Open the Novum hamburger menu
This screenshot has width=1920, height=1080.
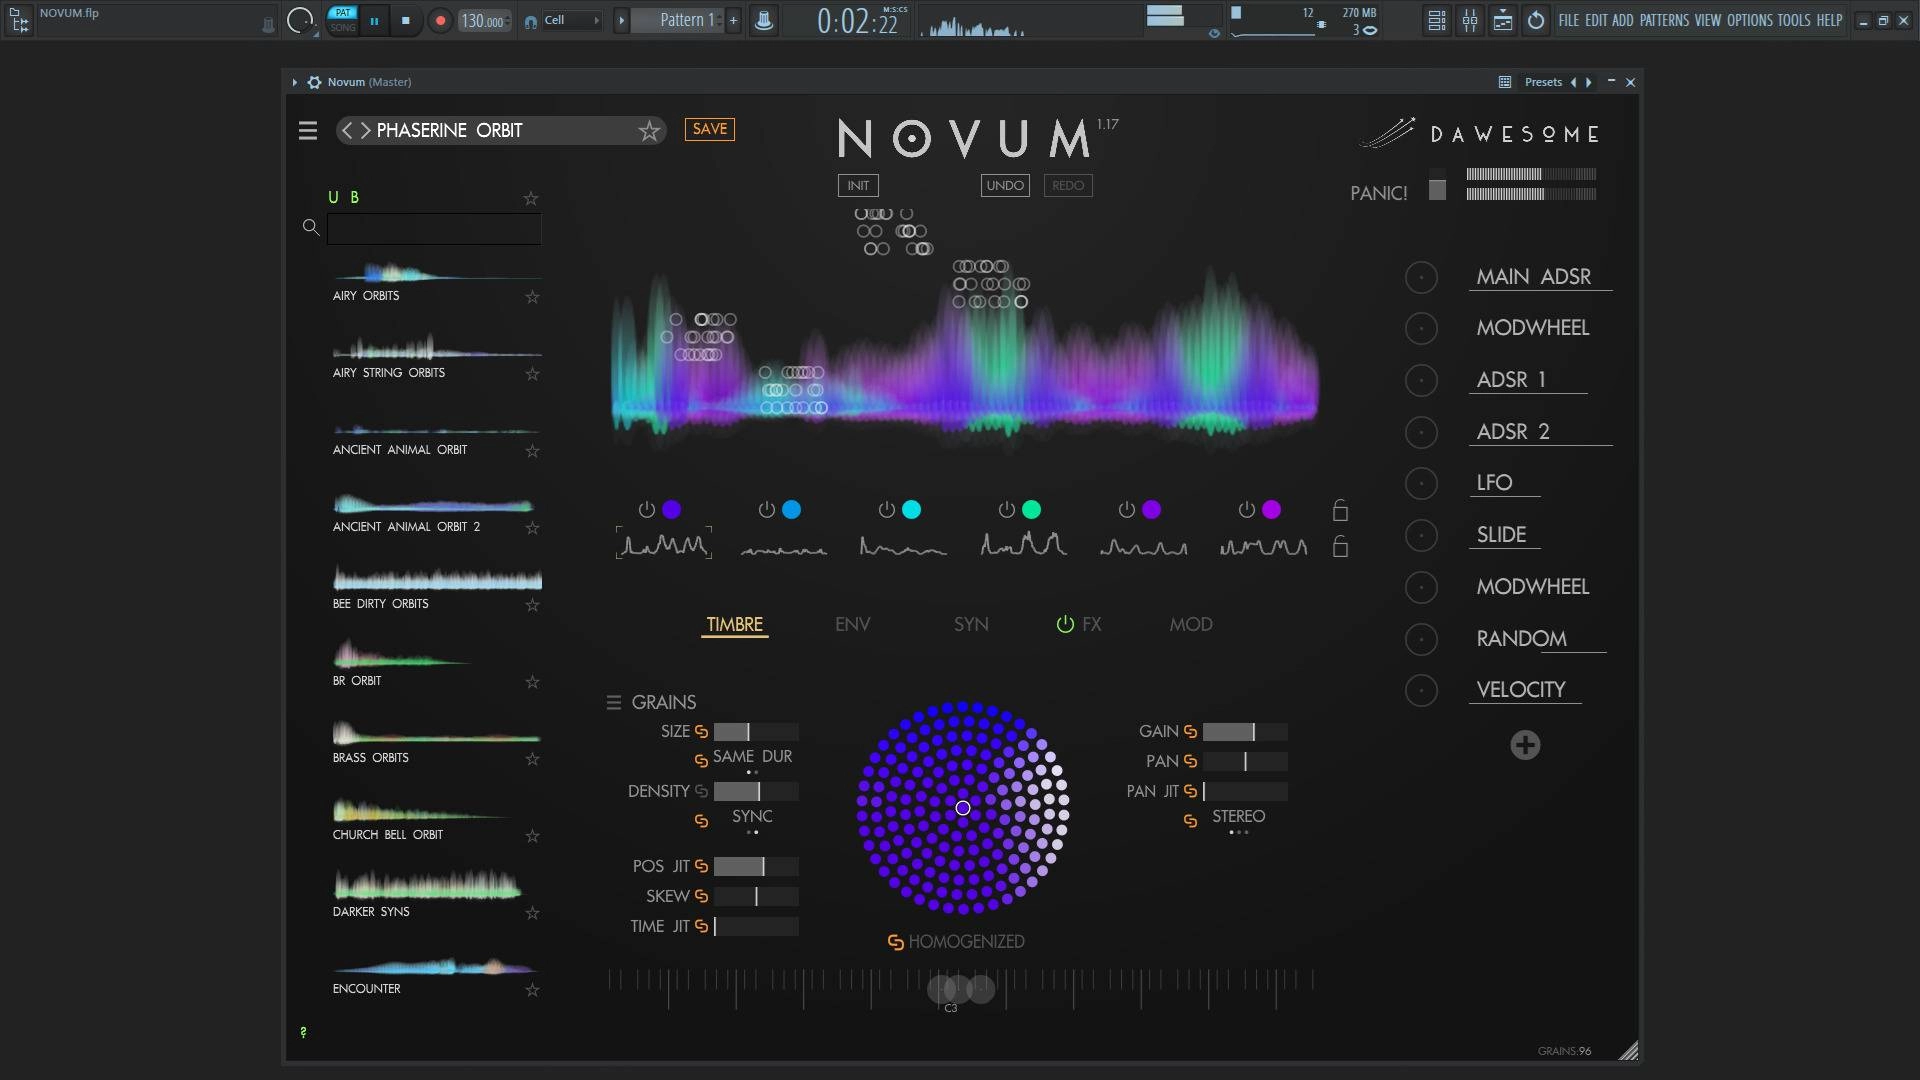(307, 131)
